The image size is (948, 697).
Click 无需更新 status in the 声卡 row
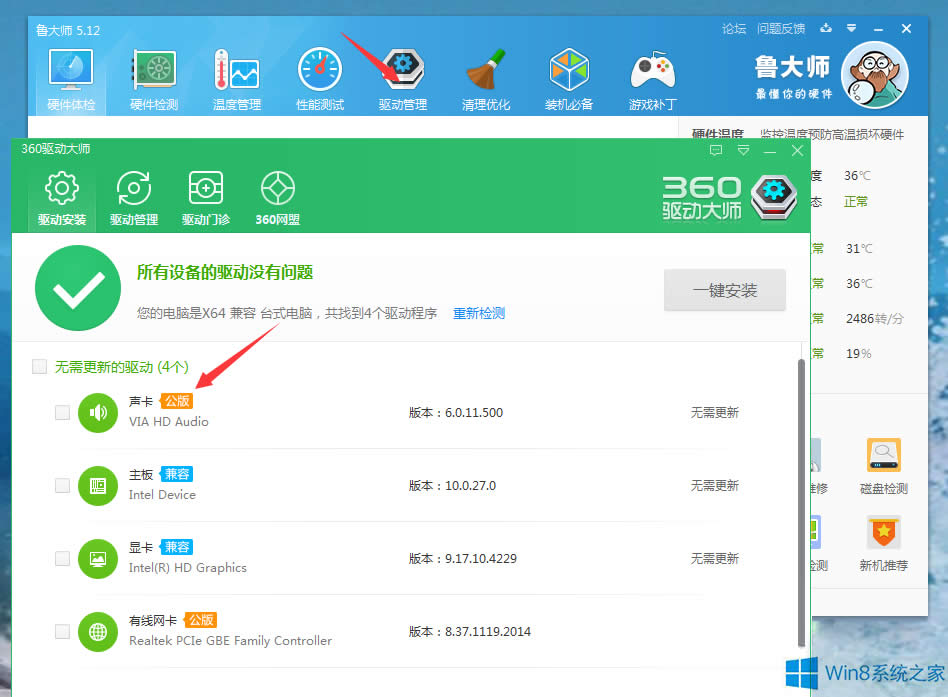click(x=715, y=412)
